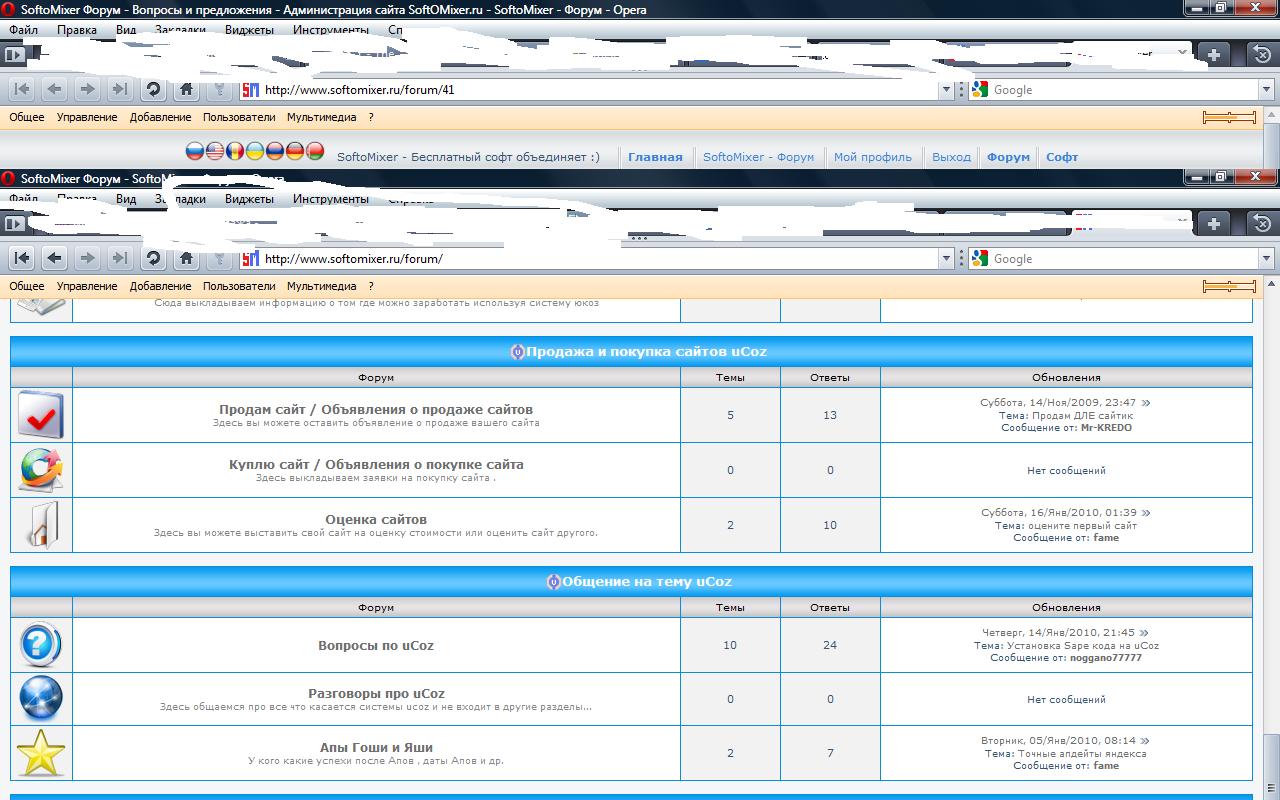Click the Belarus flag icon on the site header
The image size is (1280, 800).
click(x=315, y=151)
